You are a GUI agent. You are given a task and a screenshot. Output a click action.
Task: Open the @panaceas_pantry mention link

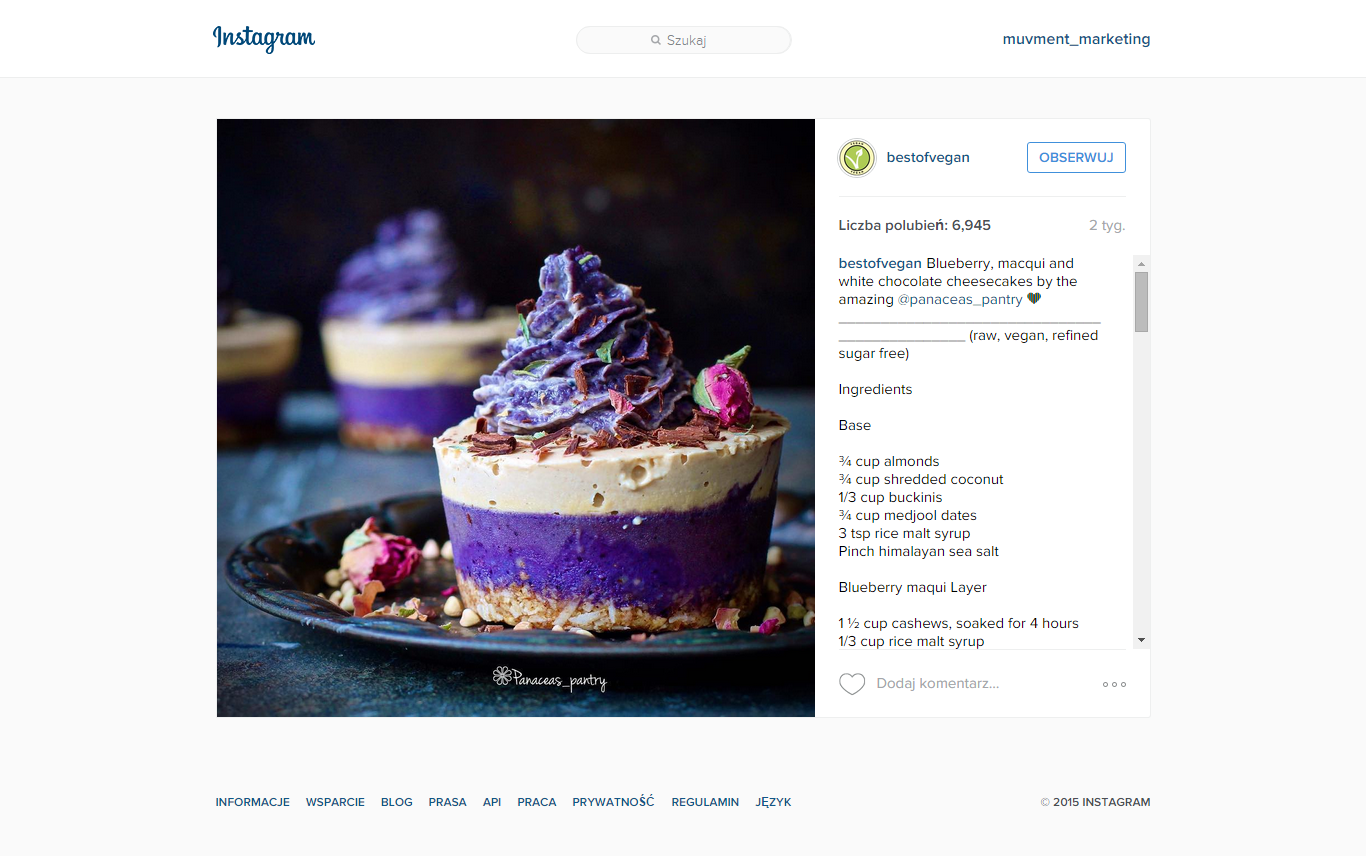(960, 299)
